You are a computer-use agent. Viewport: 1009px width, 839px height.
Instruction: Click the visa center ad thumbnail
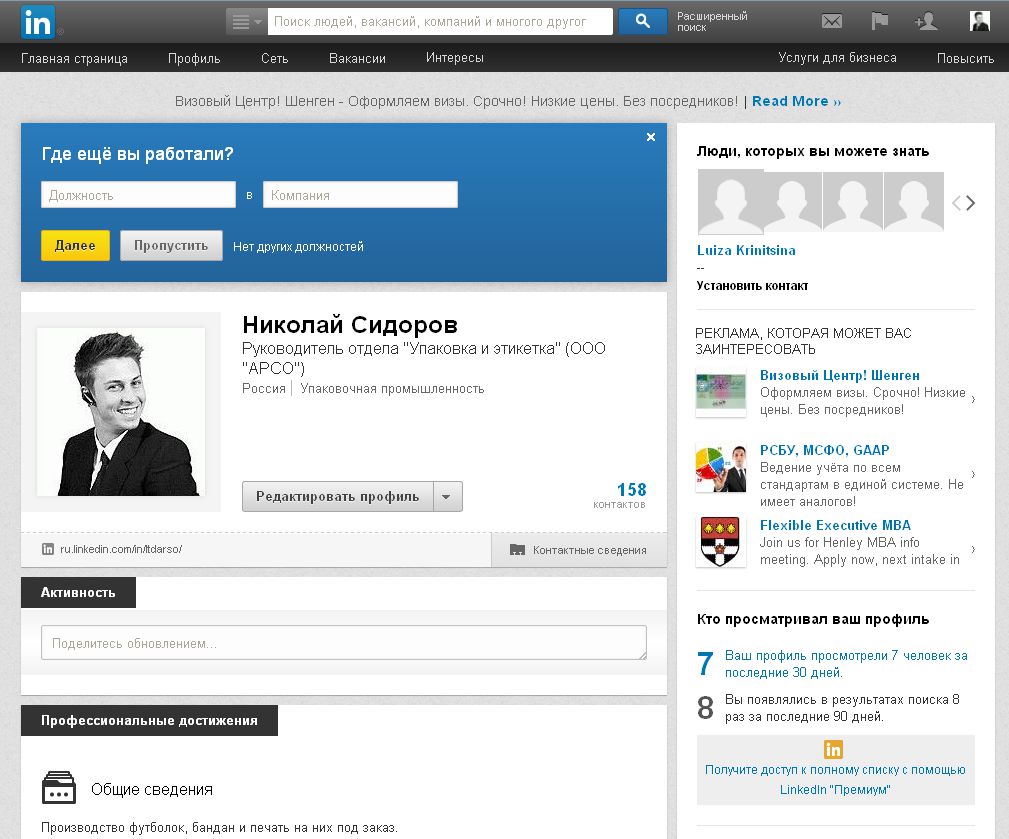(x=721, y=392)
